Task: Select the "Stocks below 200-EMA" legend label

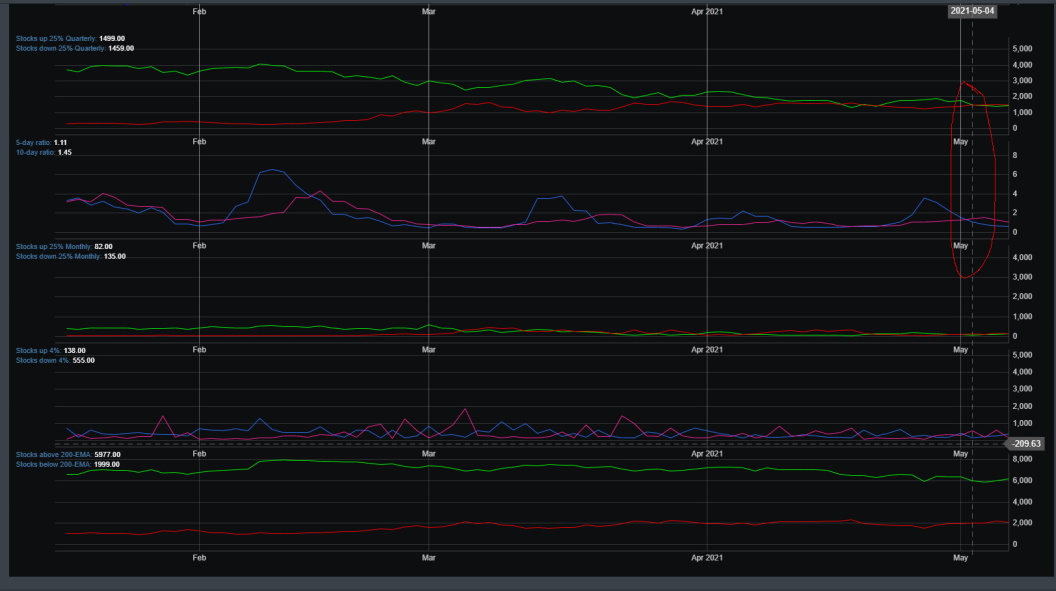Action: click(x=54, y=464)
